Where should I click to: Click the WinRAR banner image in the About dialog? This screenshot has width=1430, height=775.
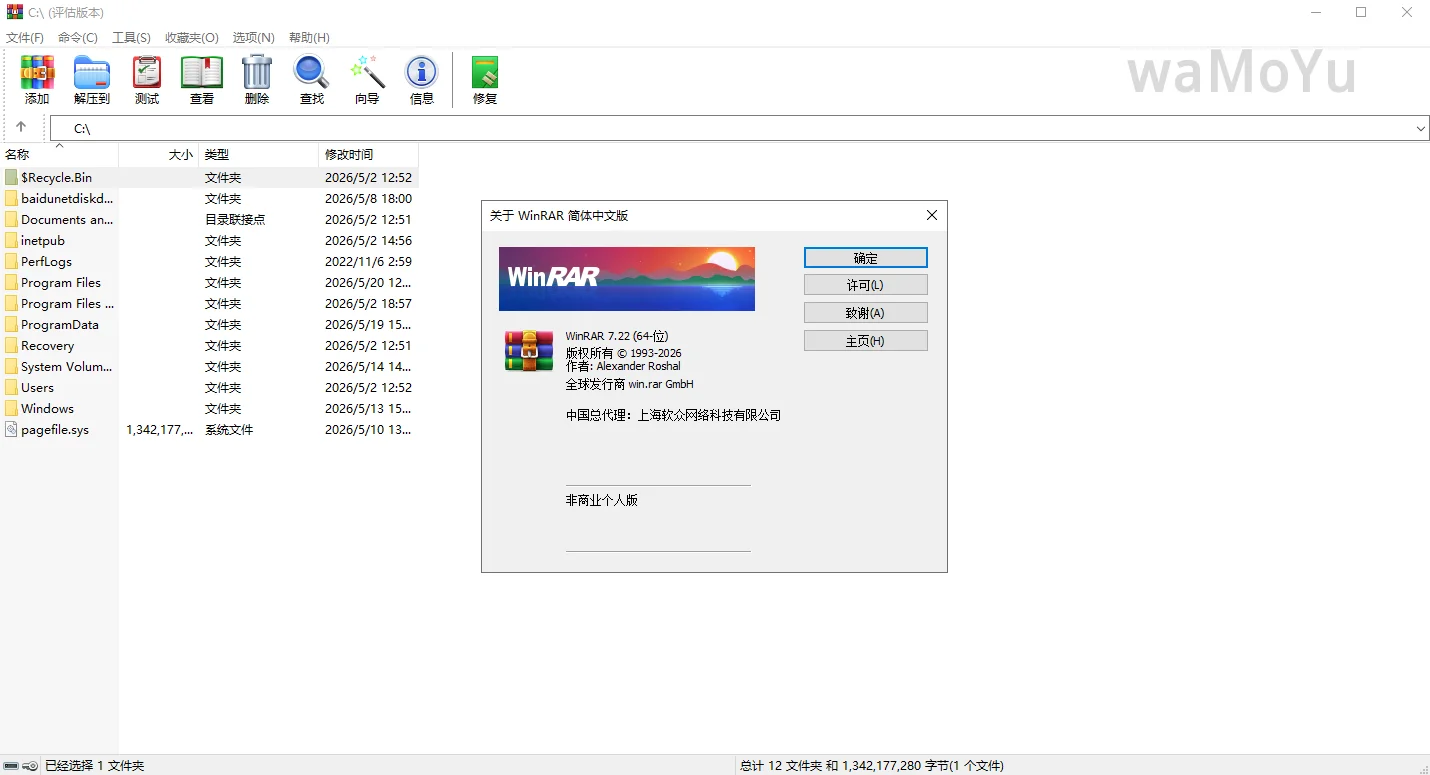click(x=627, y=279)
